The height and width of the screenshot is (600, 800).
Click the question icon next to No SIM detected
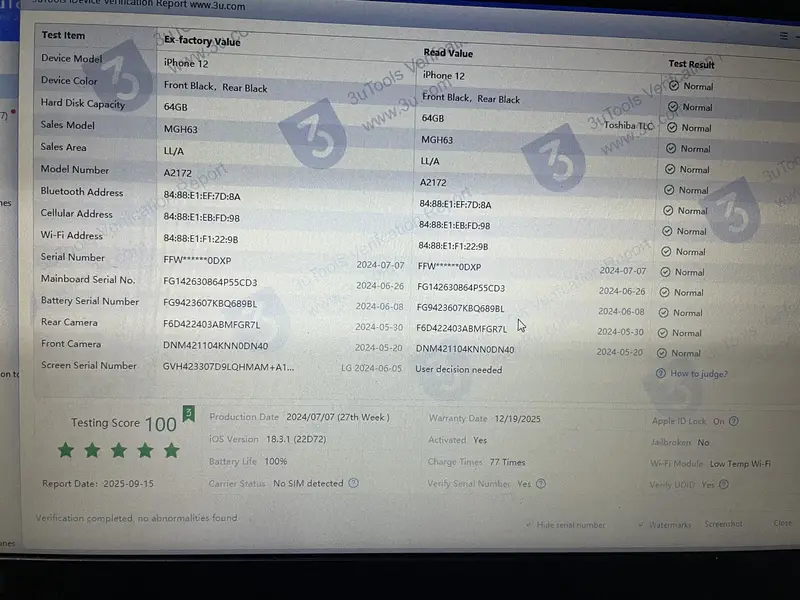(353, 483)
